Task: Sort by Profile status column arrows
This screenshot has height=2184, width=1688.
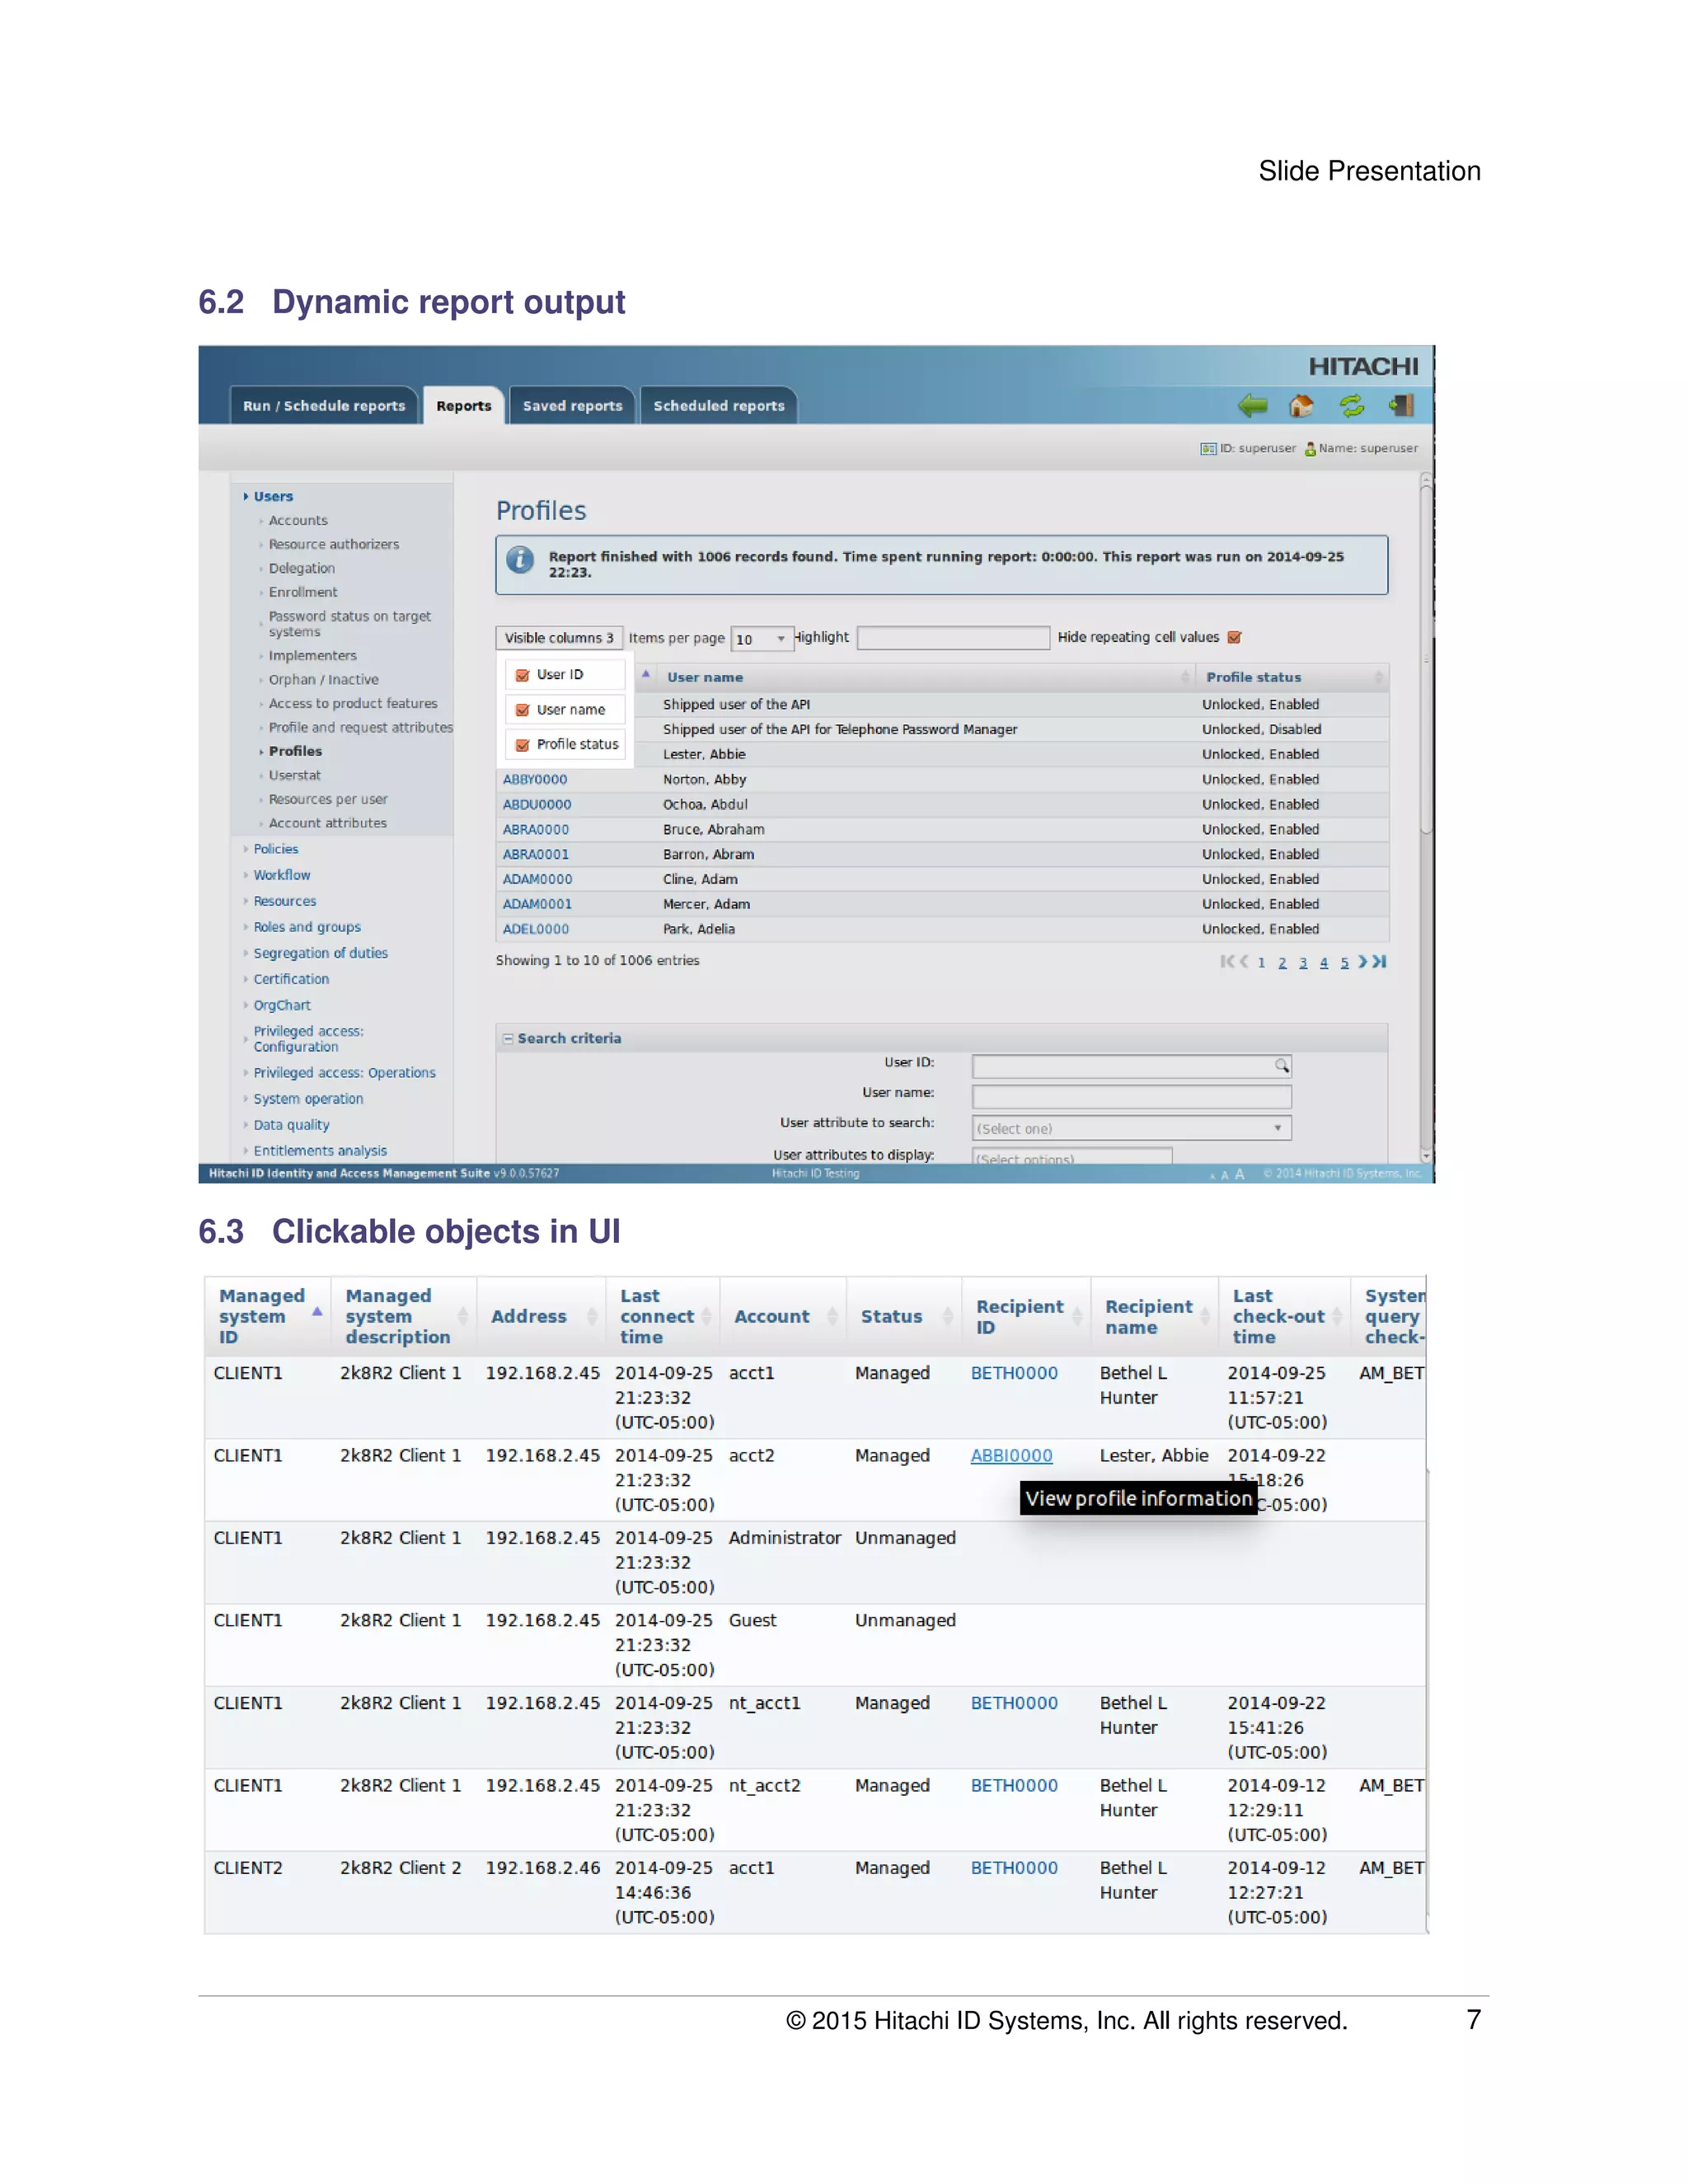Action: pyautogui.click(x=1378, y=677)
